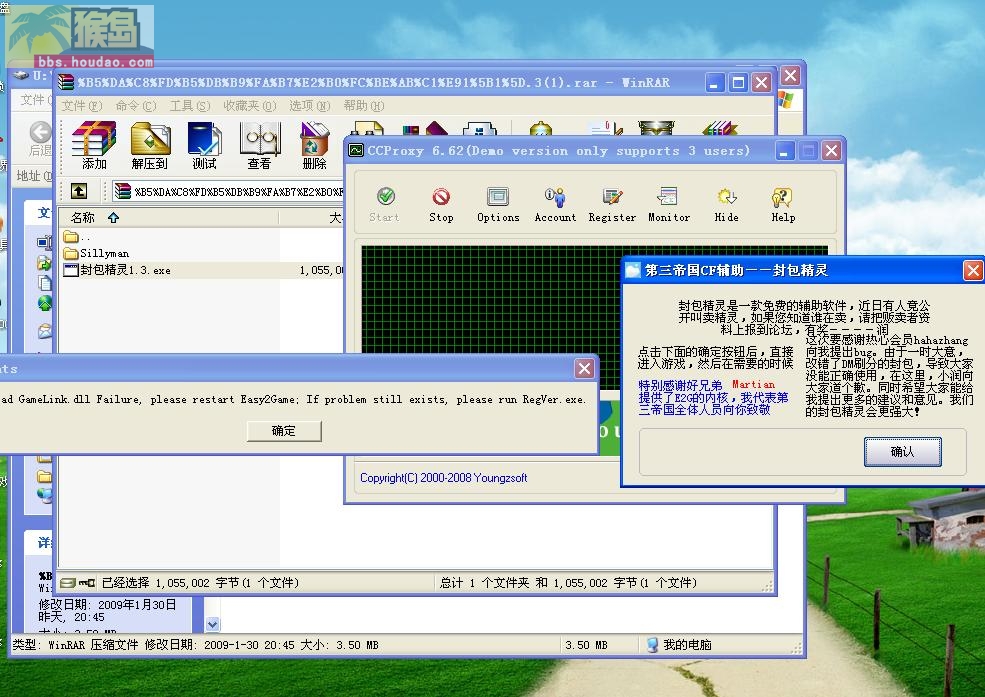The width and height of the screenshot is (985, 697).
Task: Click the '已经选择 1,055,002 字节' status text
Action: [x=200, y=583]
